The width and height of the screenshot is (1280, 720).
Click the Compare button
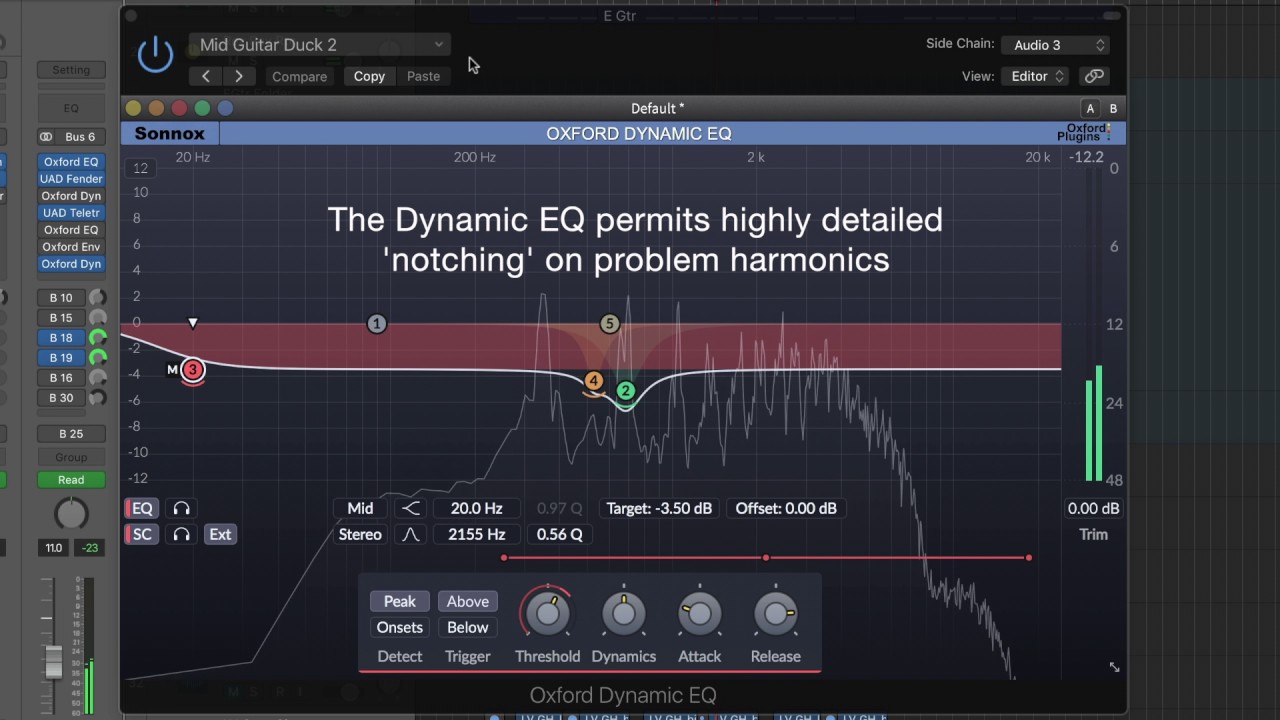[x=299, y=76]
